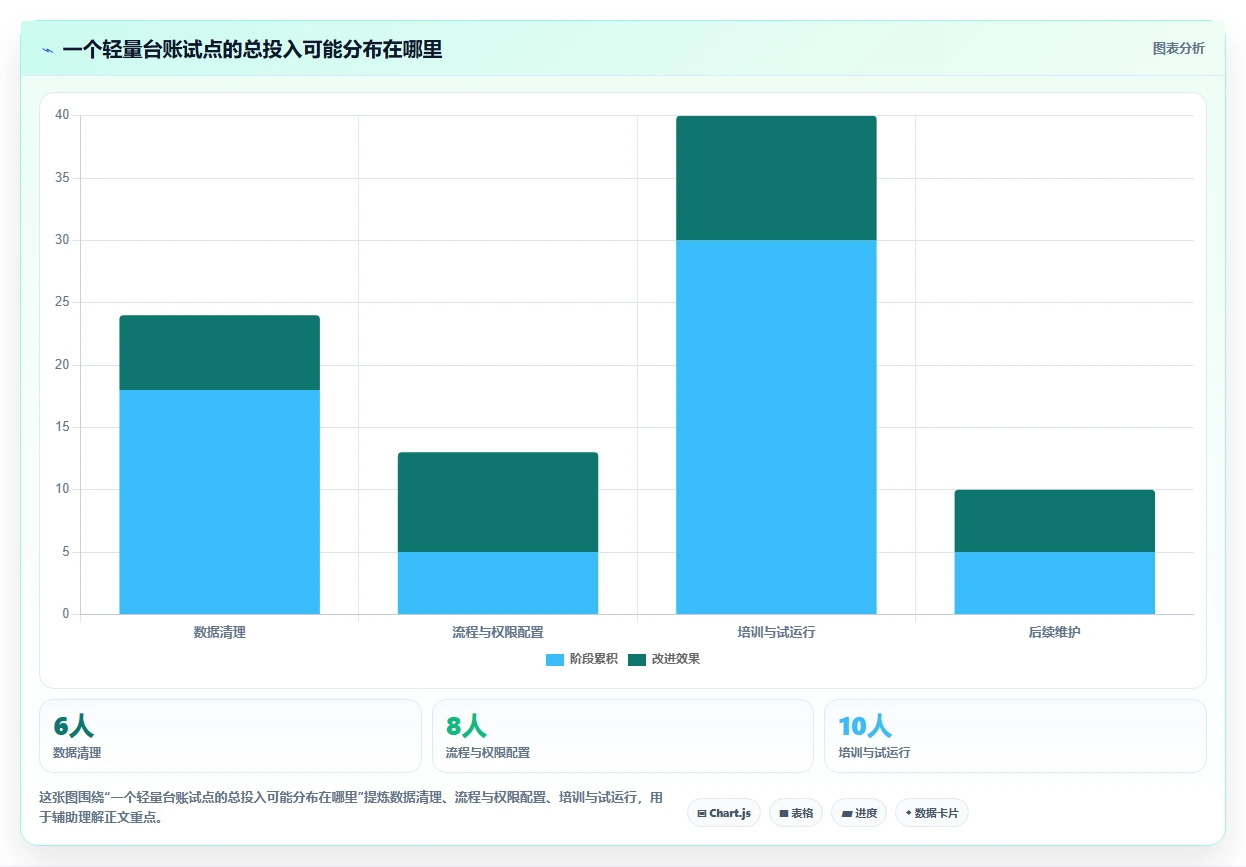Click the blue bar segment for 后续维护
Image resolution: width=1246 pixels, height=867 pixels.
click(1055, 583)
